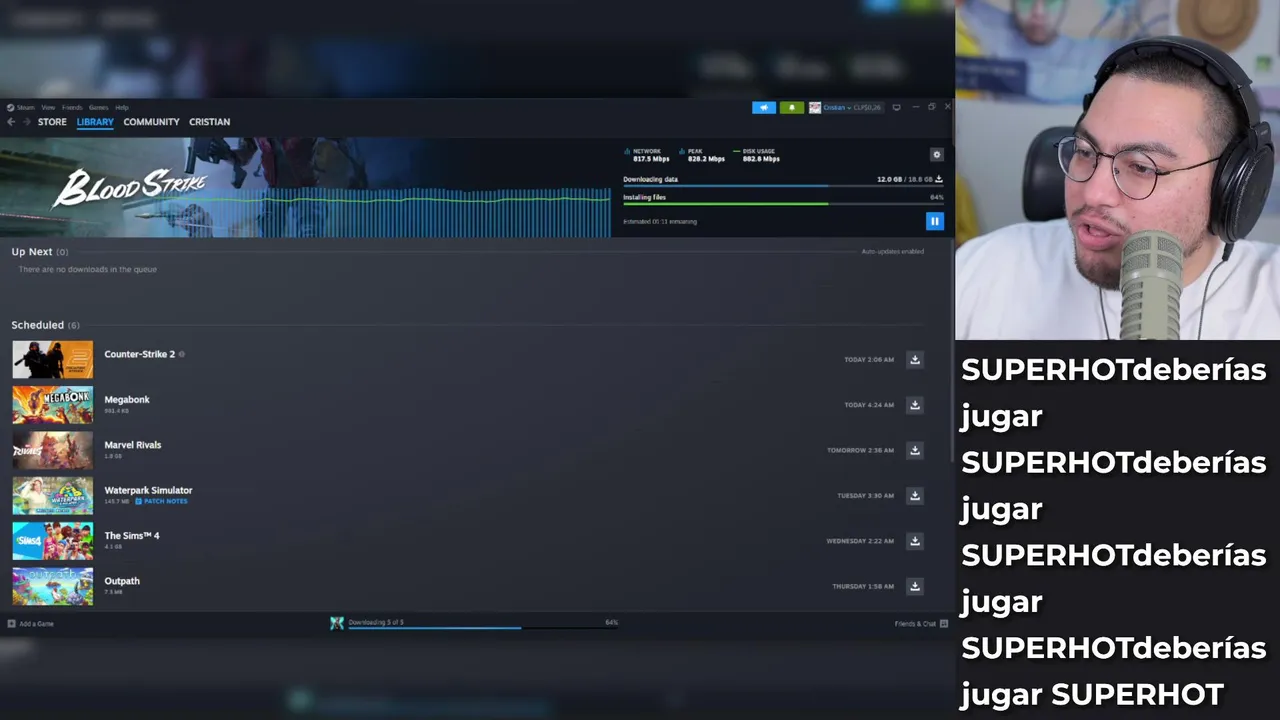Click the Counter-Strike 2 thumbnail

tap(52, 360)
